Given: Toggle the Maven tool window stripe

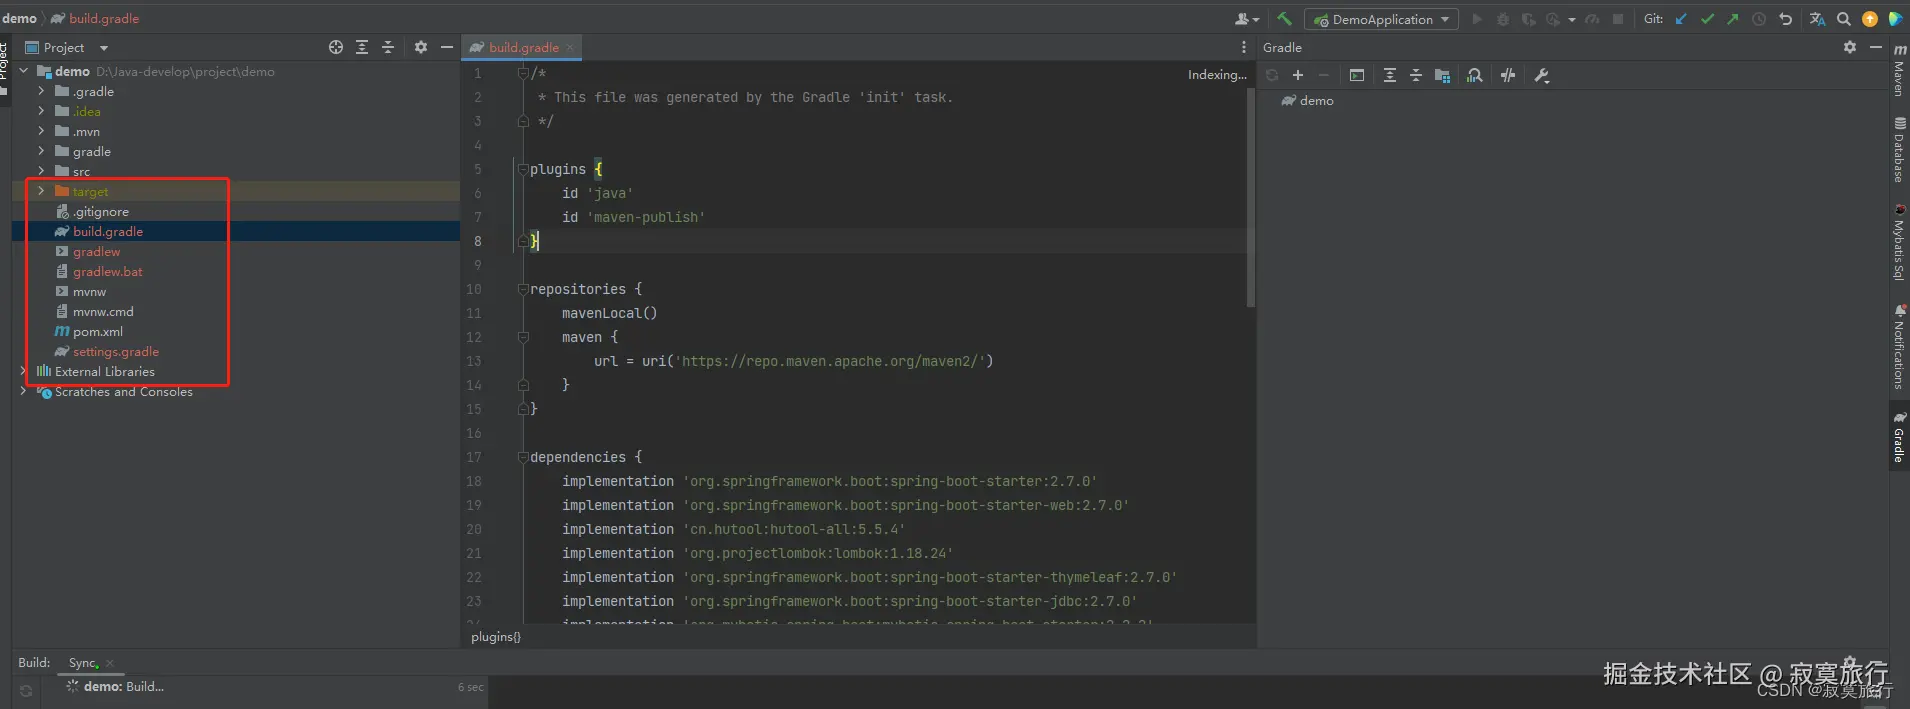Looking at the screenshot, I should (x=1899, y=72).
